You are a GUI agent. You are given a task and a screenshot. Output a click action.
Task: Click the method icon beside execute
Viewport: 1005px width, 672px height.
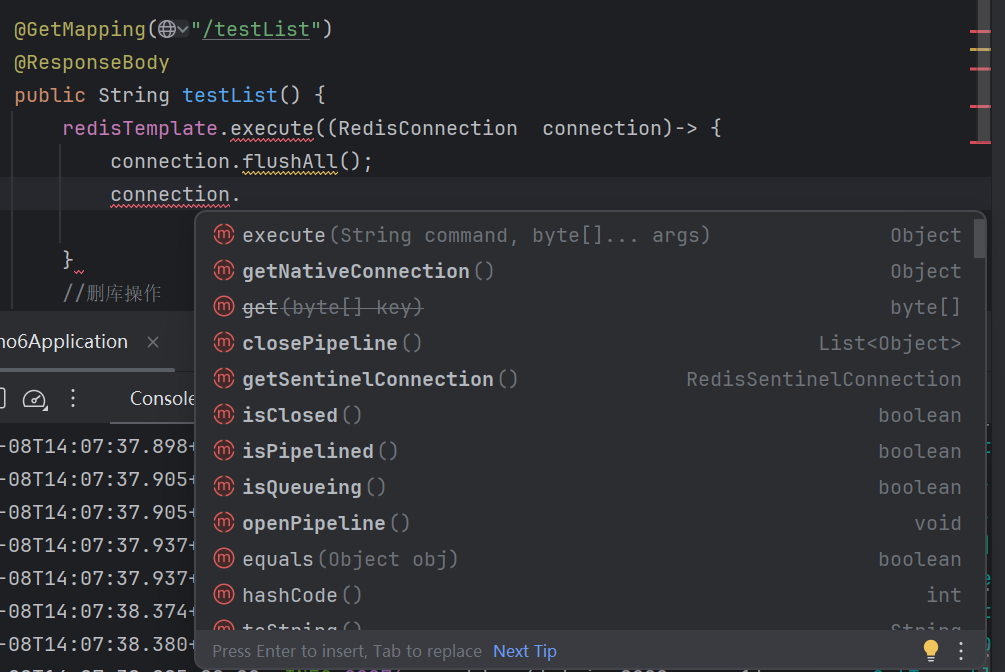tap(224, 235)
